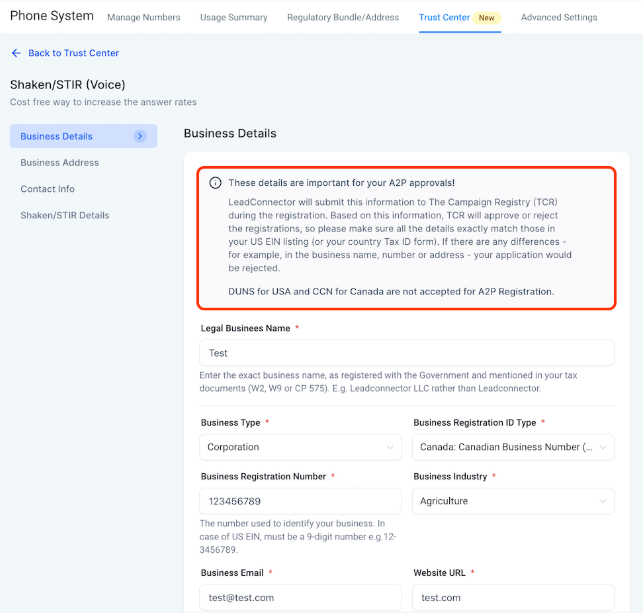Open the Advanced Settings tab
This screenshot has width=643, height=613.
559,17
